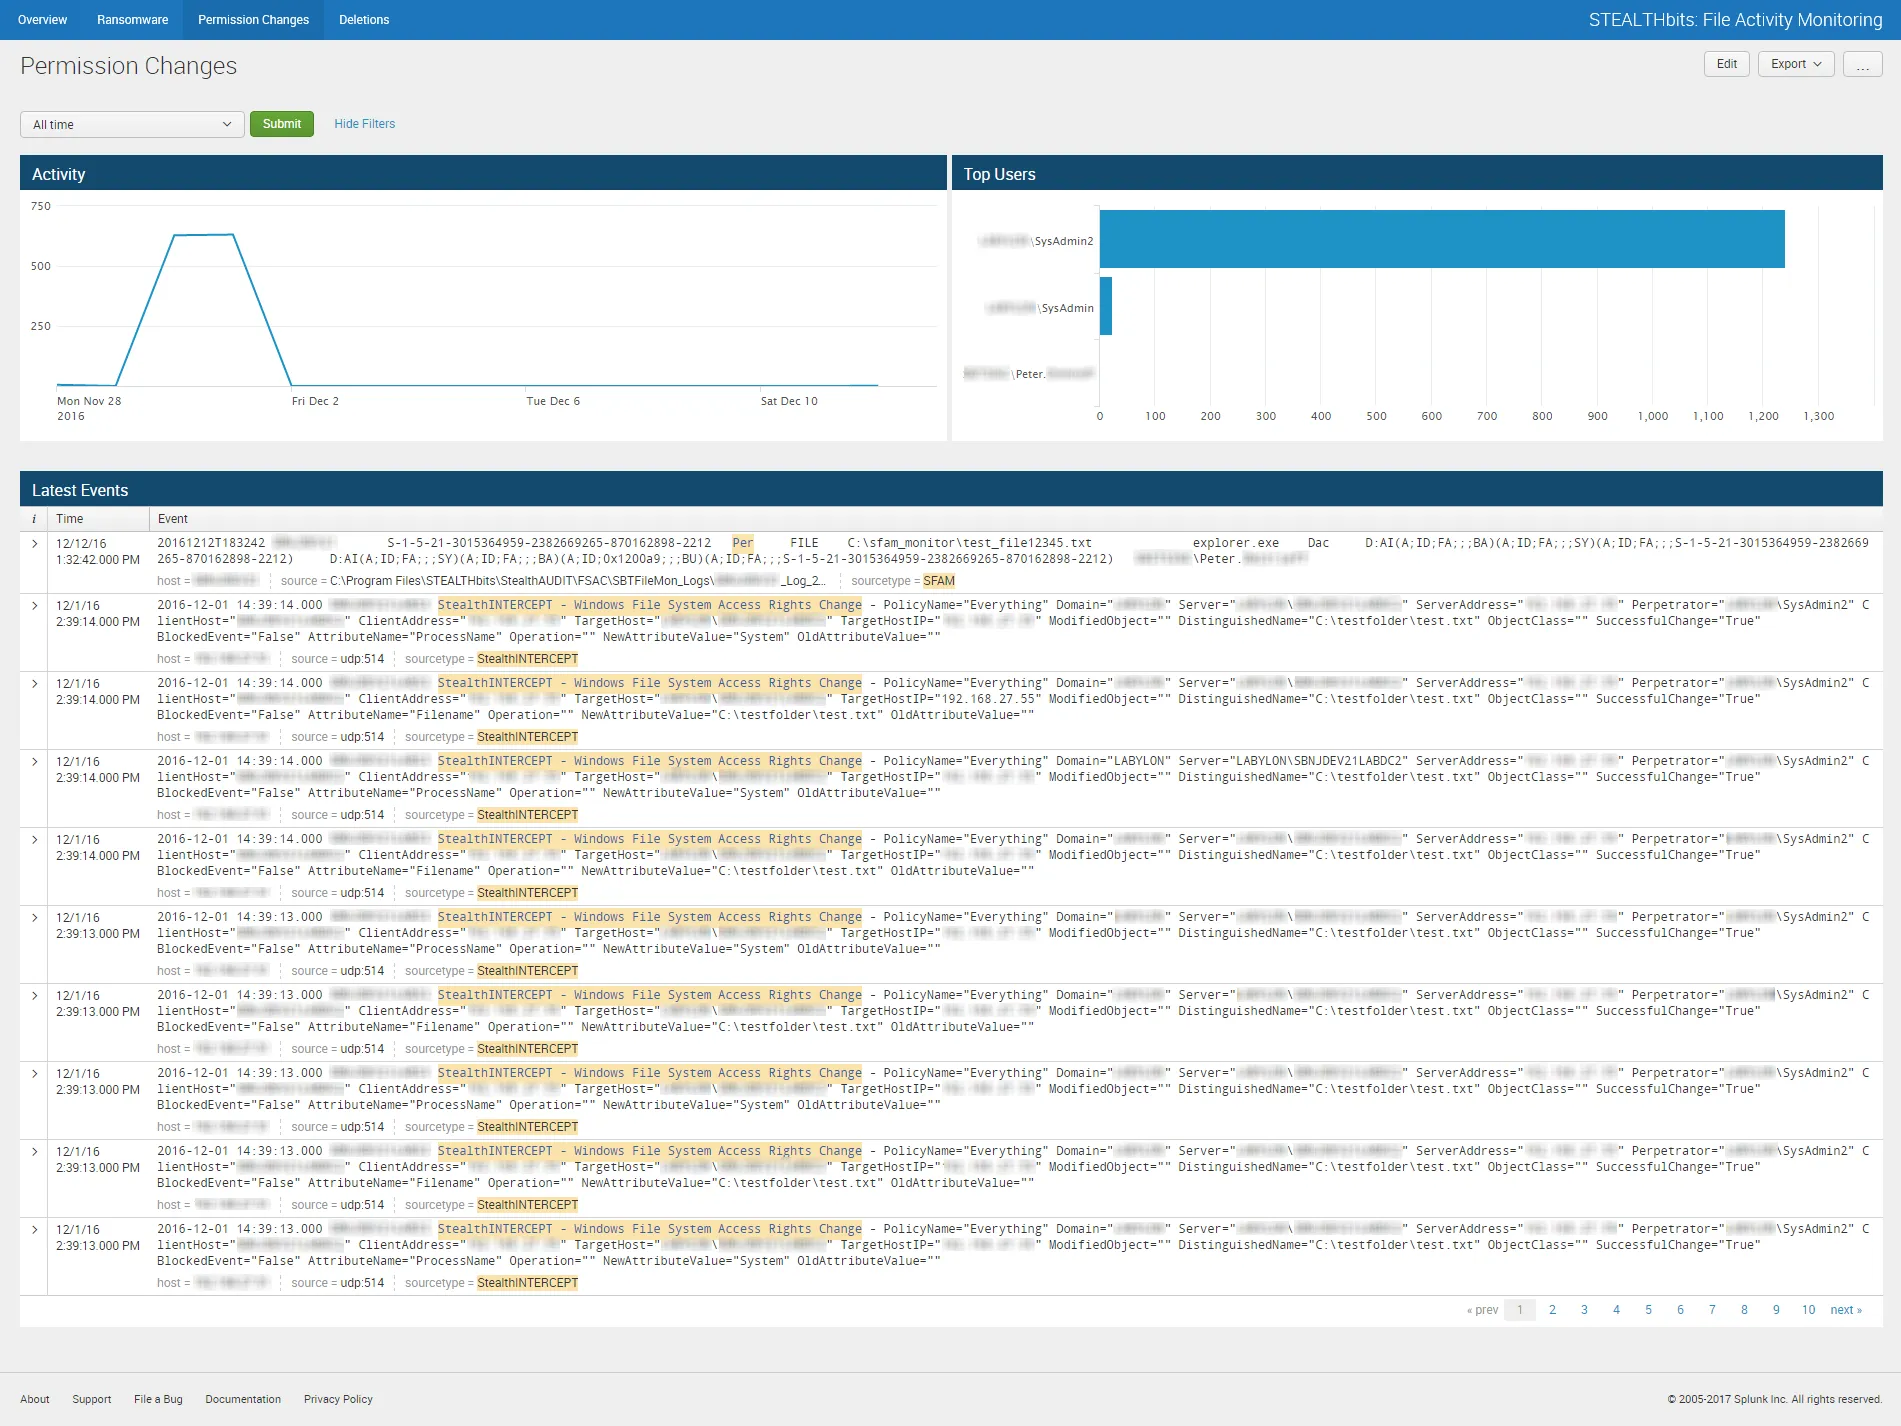1901x1426 pixels.
Task: Click the Peter user label in Top Users
Action: (x=1030, y=374)
